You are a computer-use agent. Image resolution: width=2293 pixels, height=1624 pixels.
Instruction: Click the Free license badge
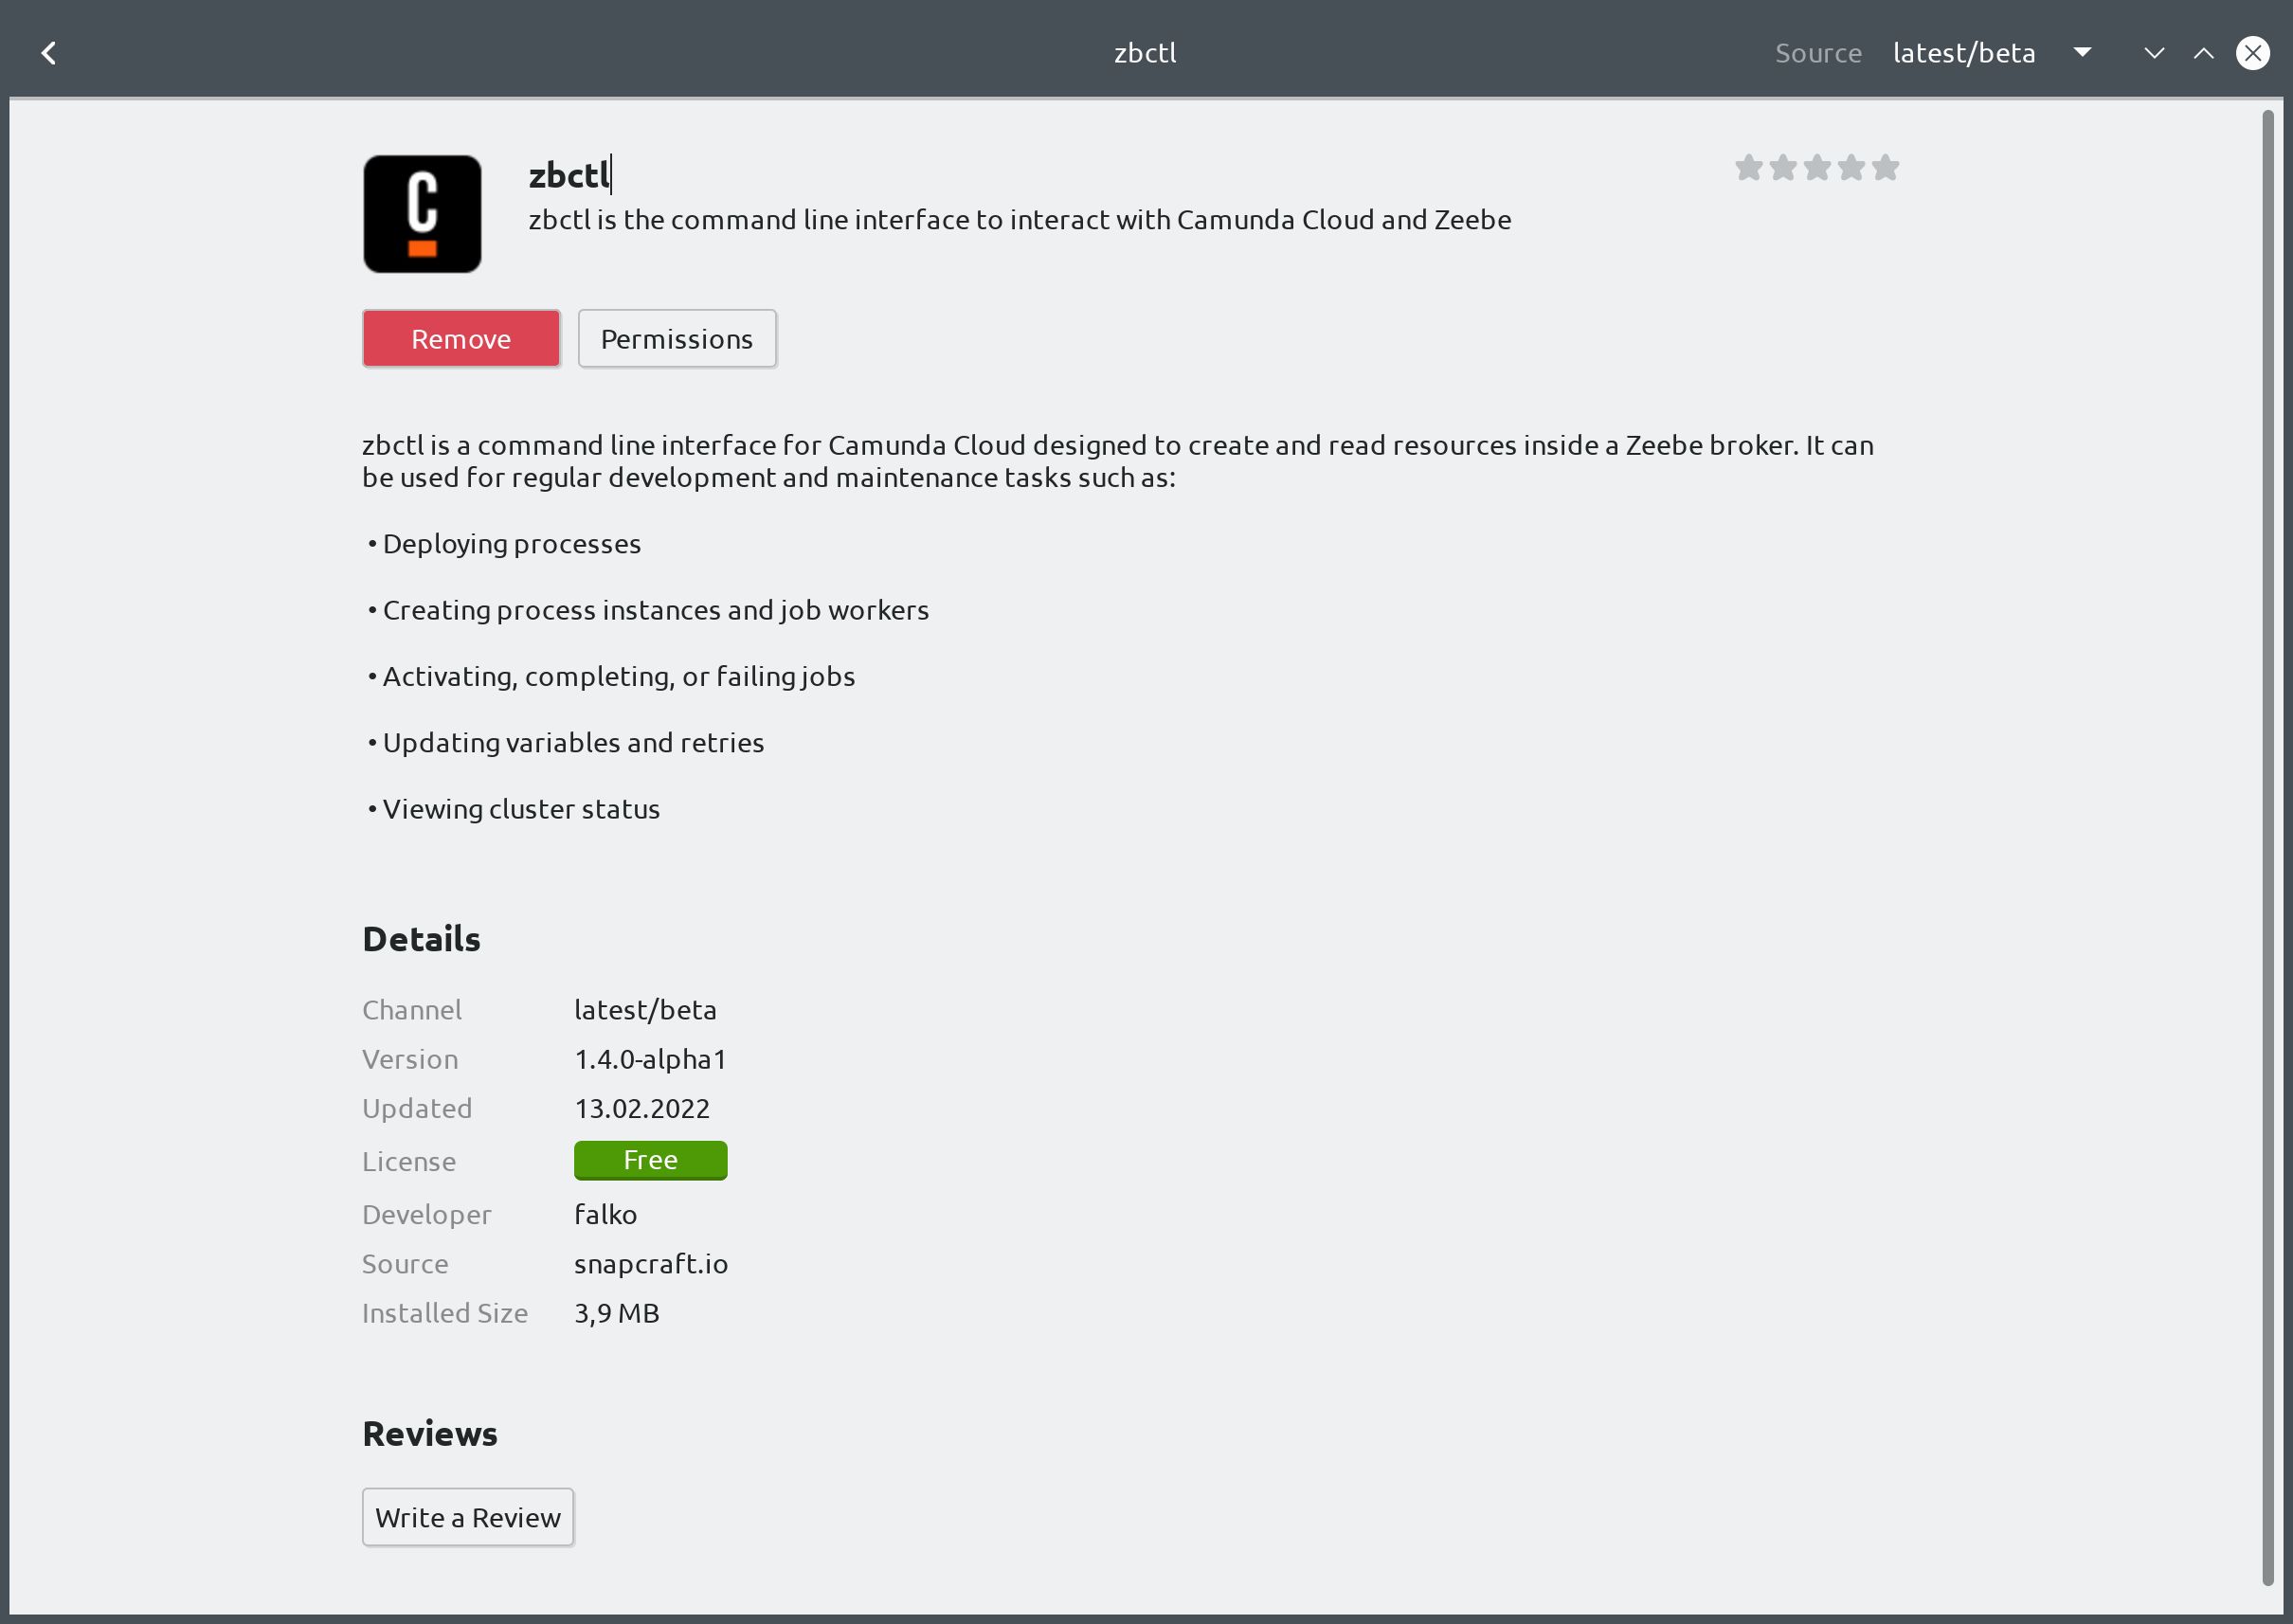(x=650, y=1160)
